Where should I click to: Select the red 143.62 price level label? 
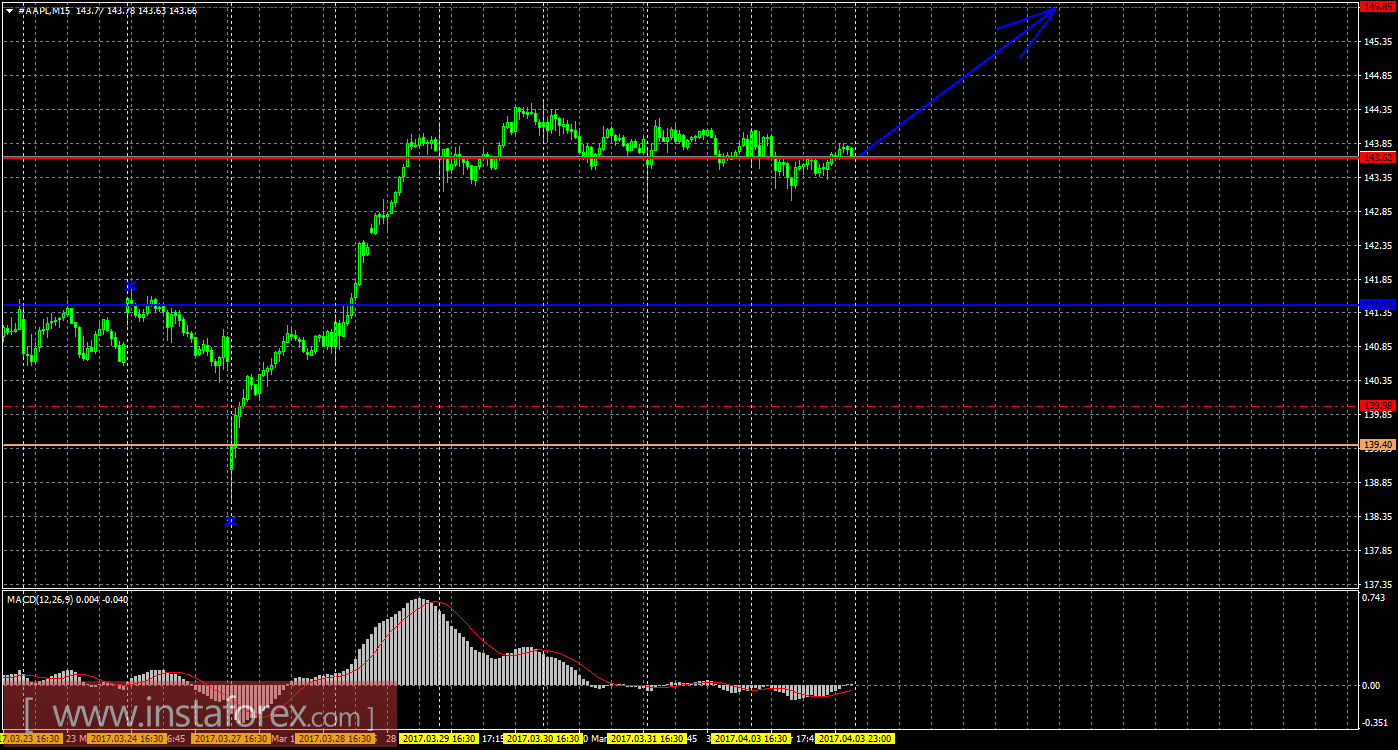[x=1379, y=157]
